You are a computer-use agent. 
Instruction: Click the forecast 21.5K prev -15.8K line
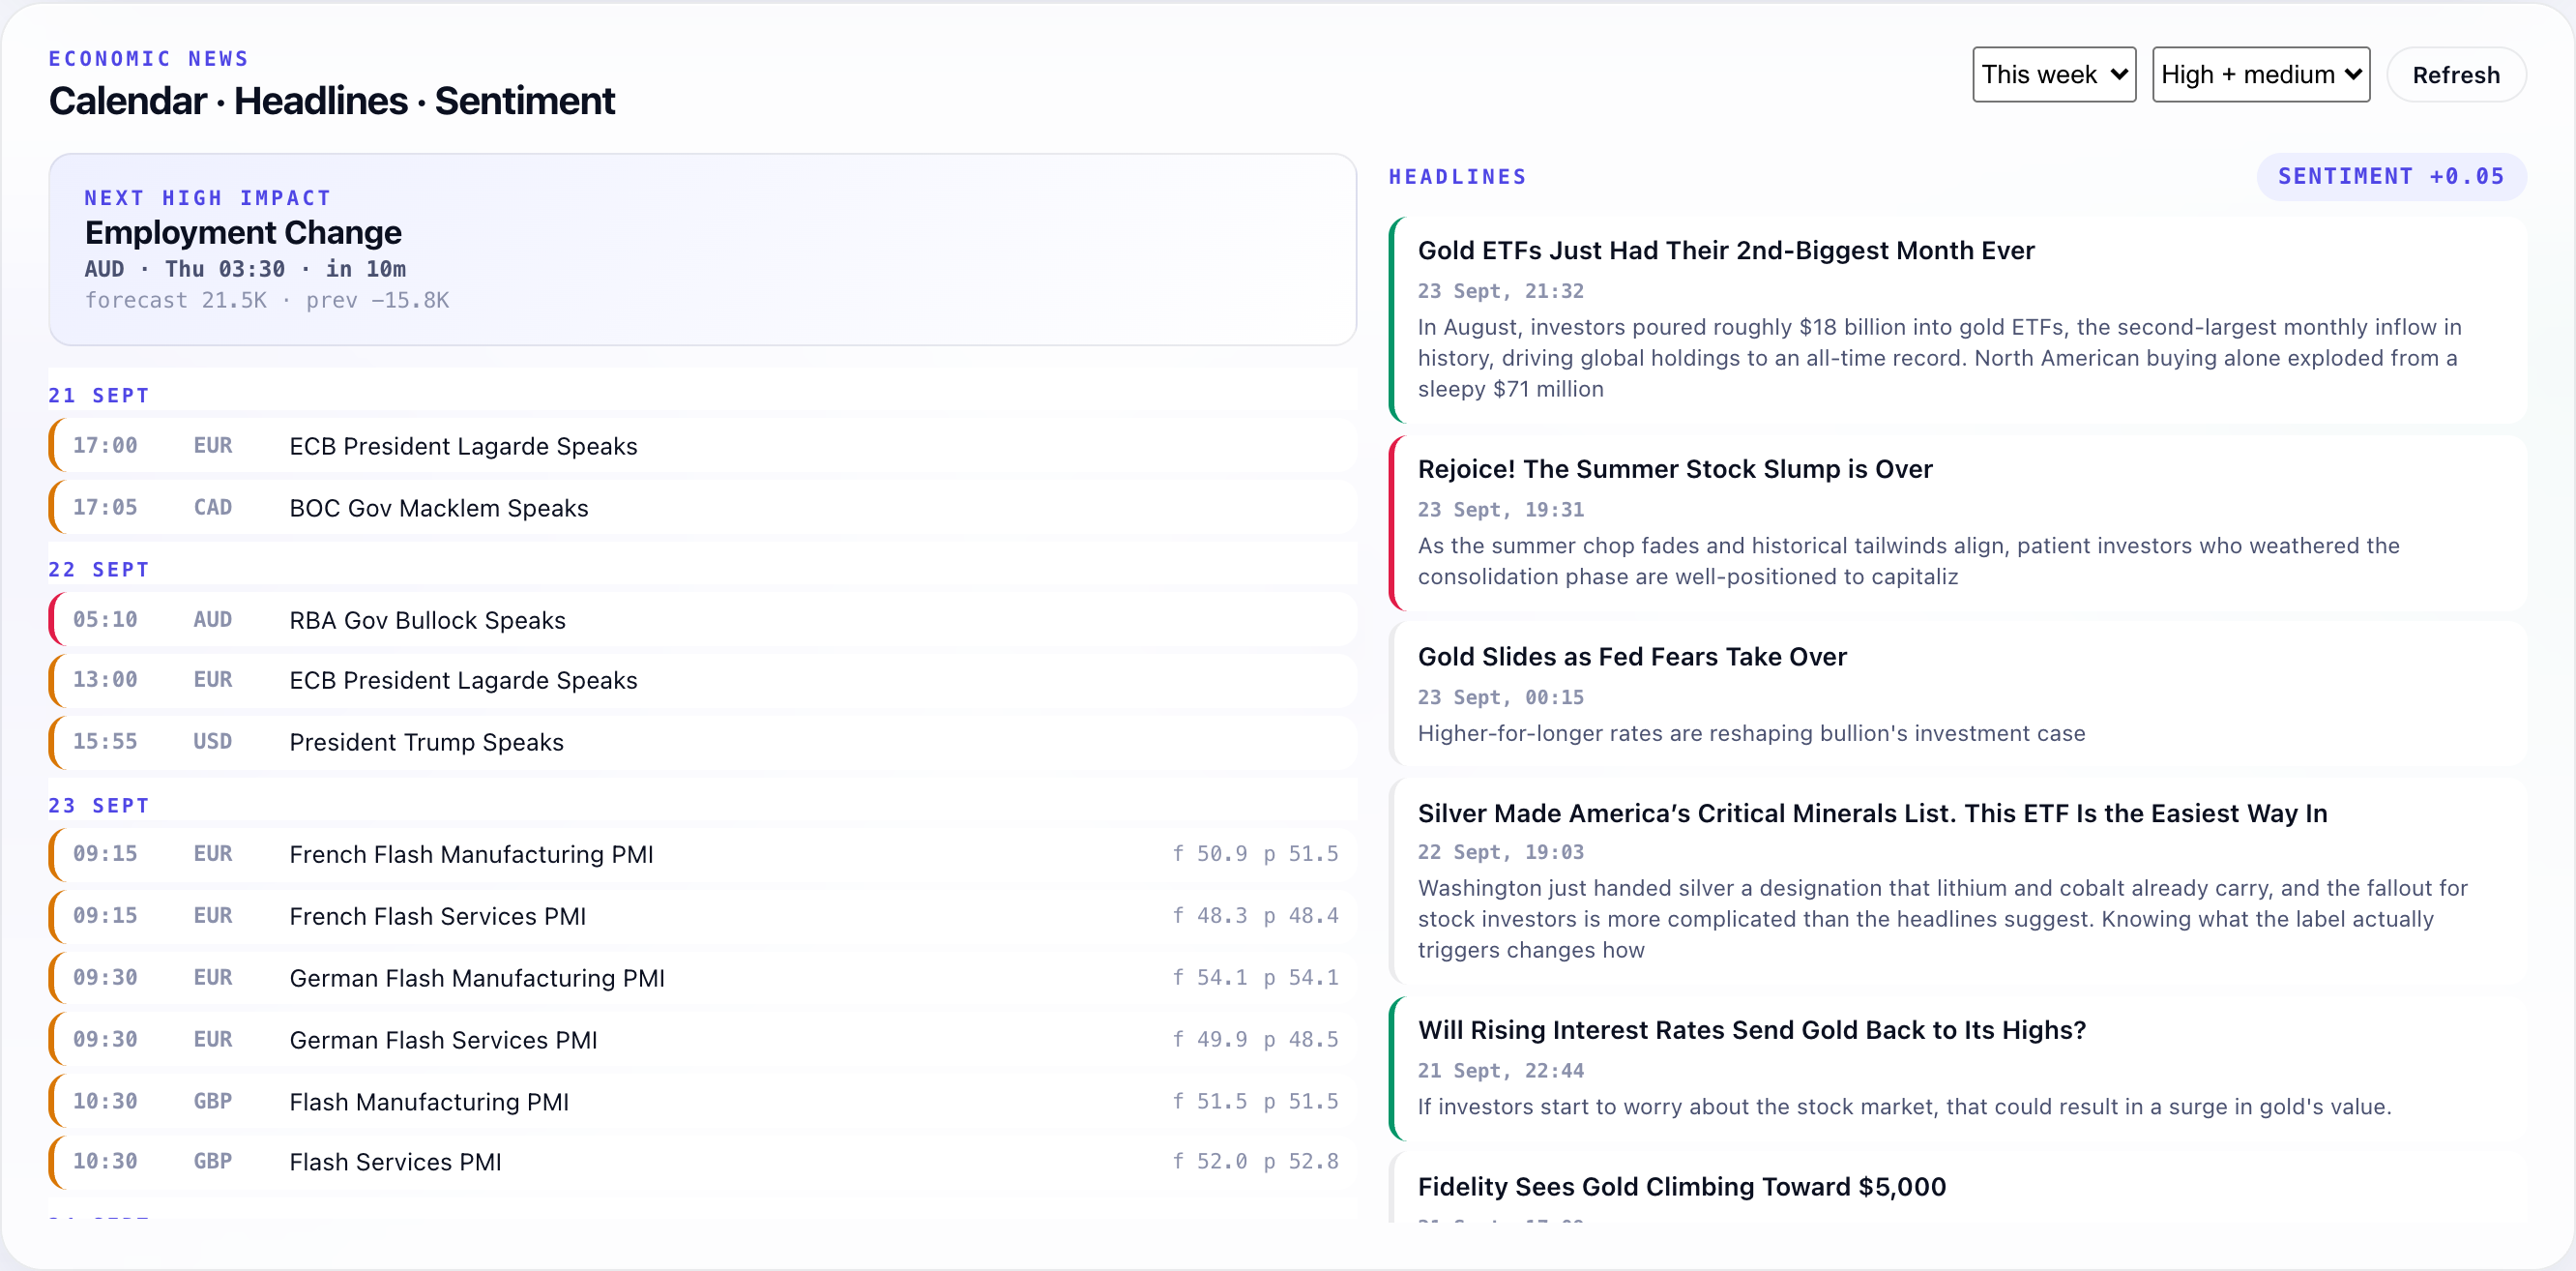pos(267,300)
